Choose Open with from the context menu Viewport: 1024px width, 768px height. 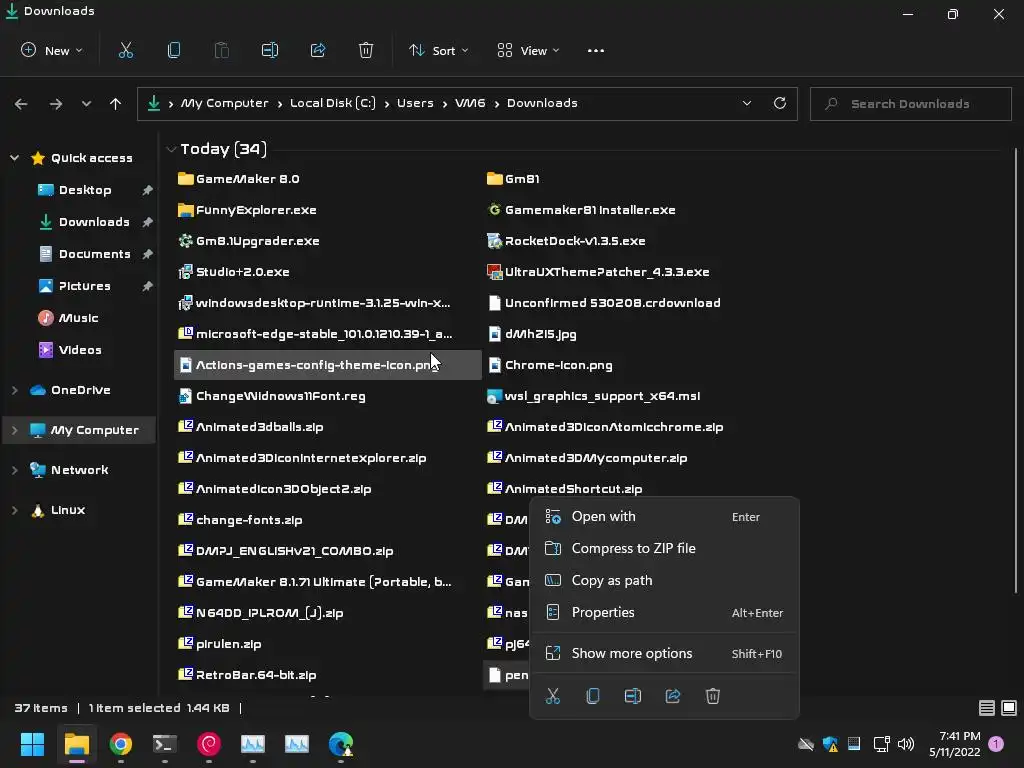tap(664, 517)
